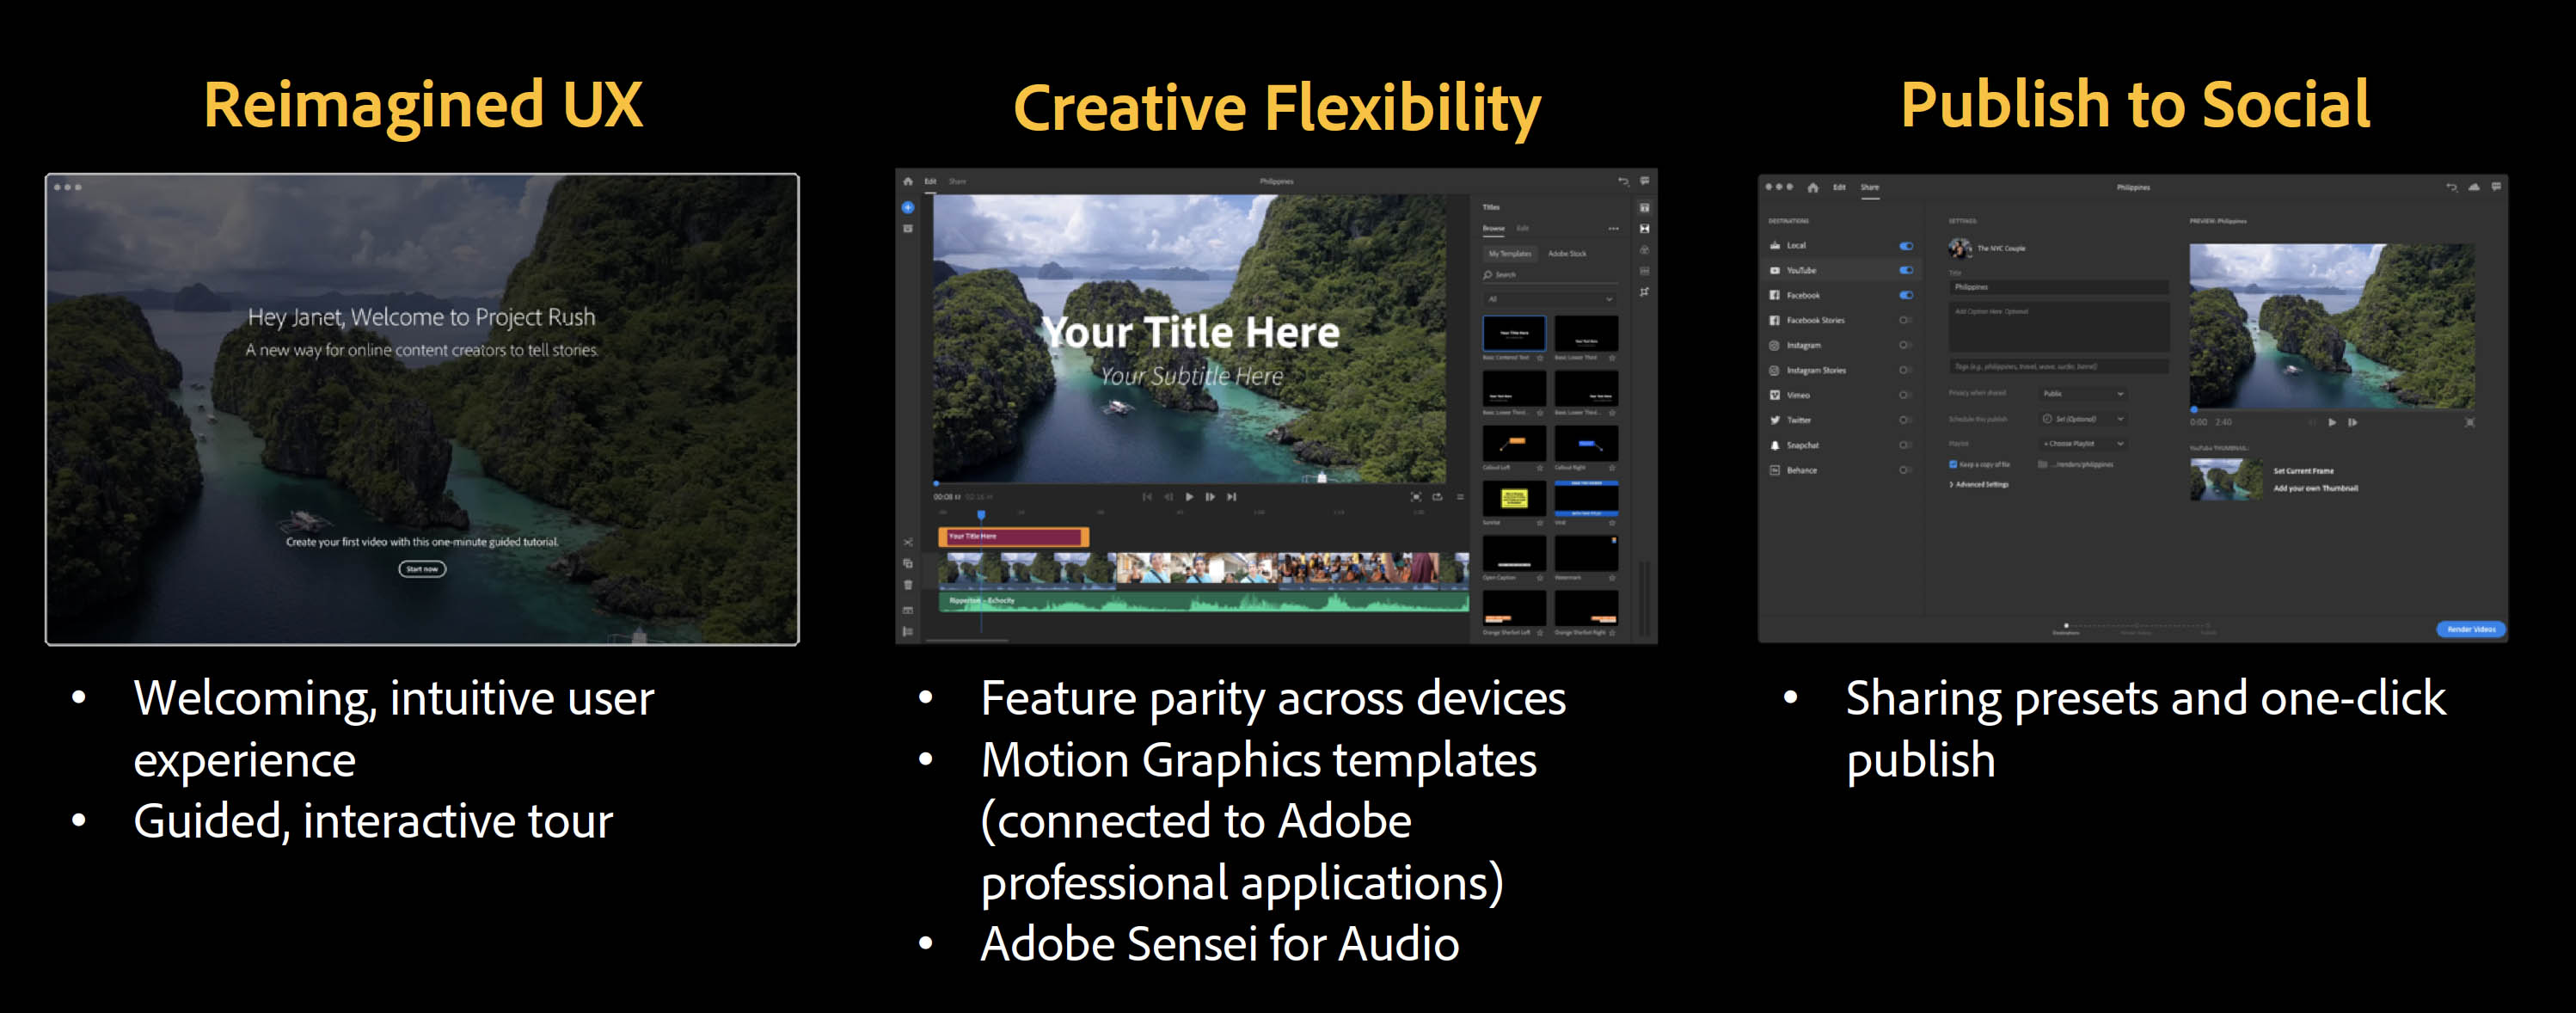
Task: Toggle the loop playback icon in the editor
Action: [1438, 497]
